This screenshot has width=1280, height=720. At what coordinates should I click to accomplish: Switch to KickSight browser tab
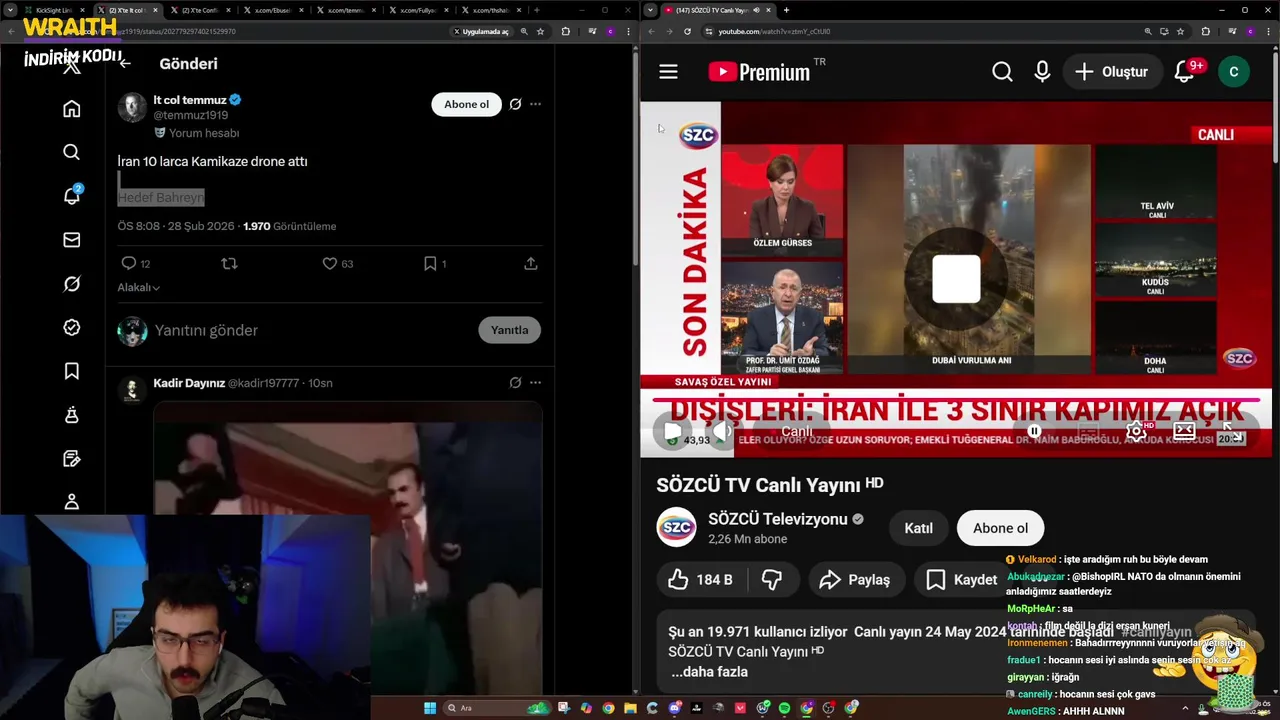coord(55,10)
